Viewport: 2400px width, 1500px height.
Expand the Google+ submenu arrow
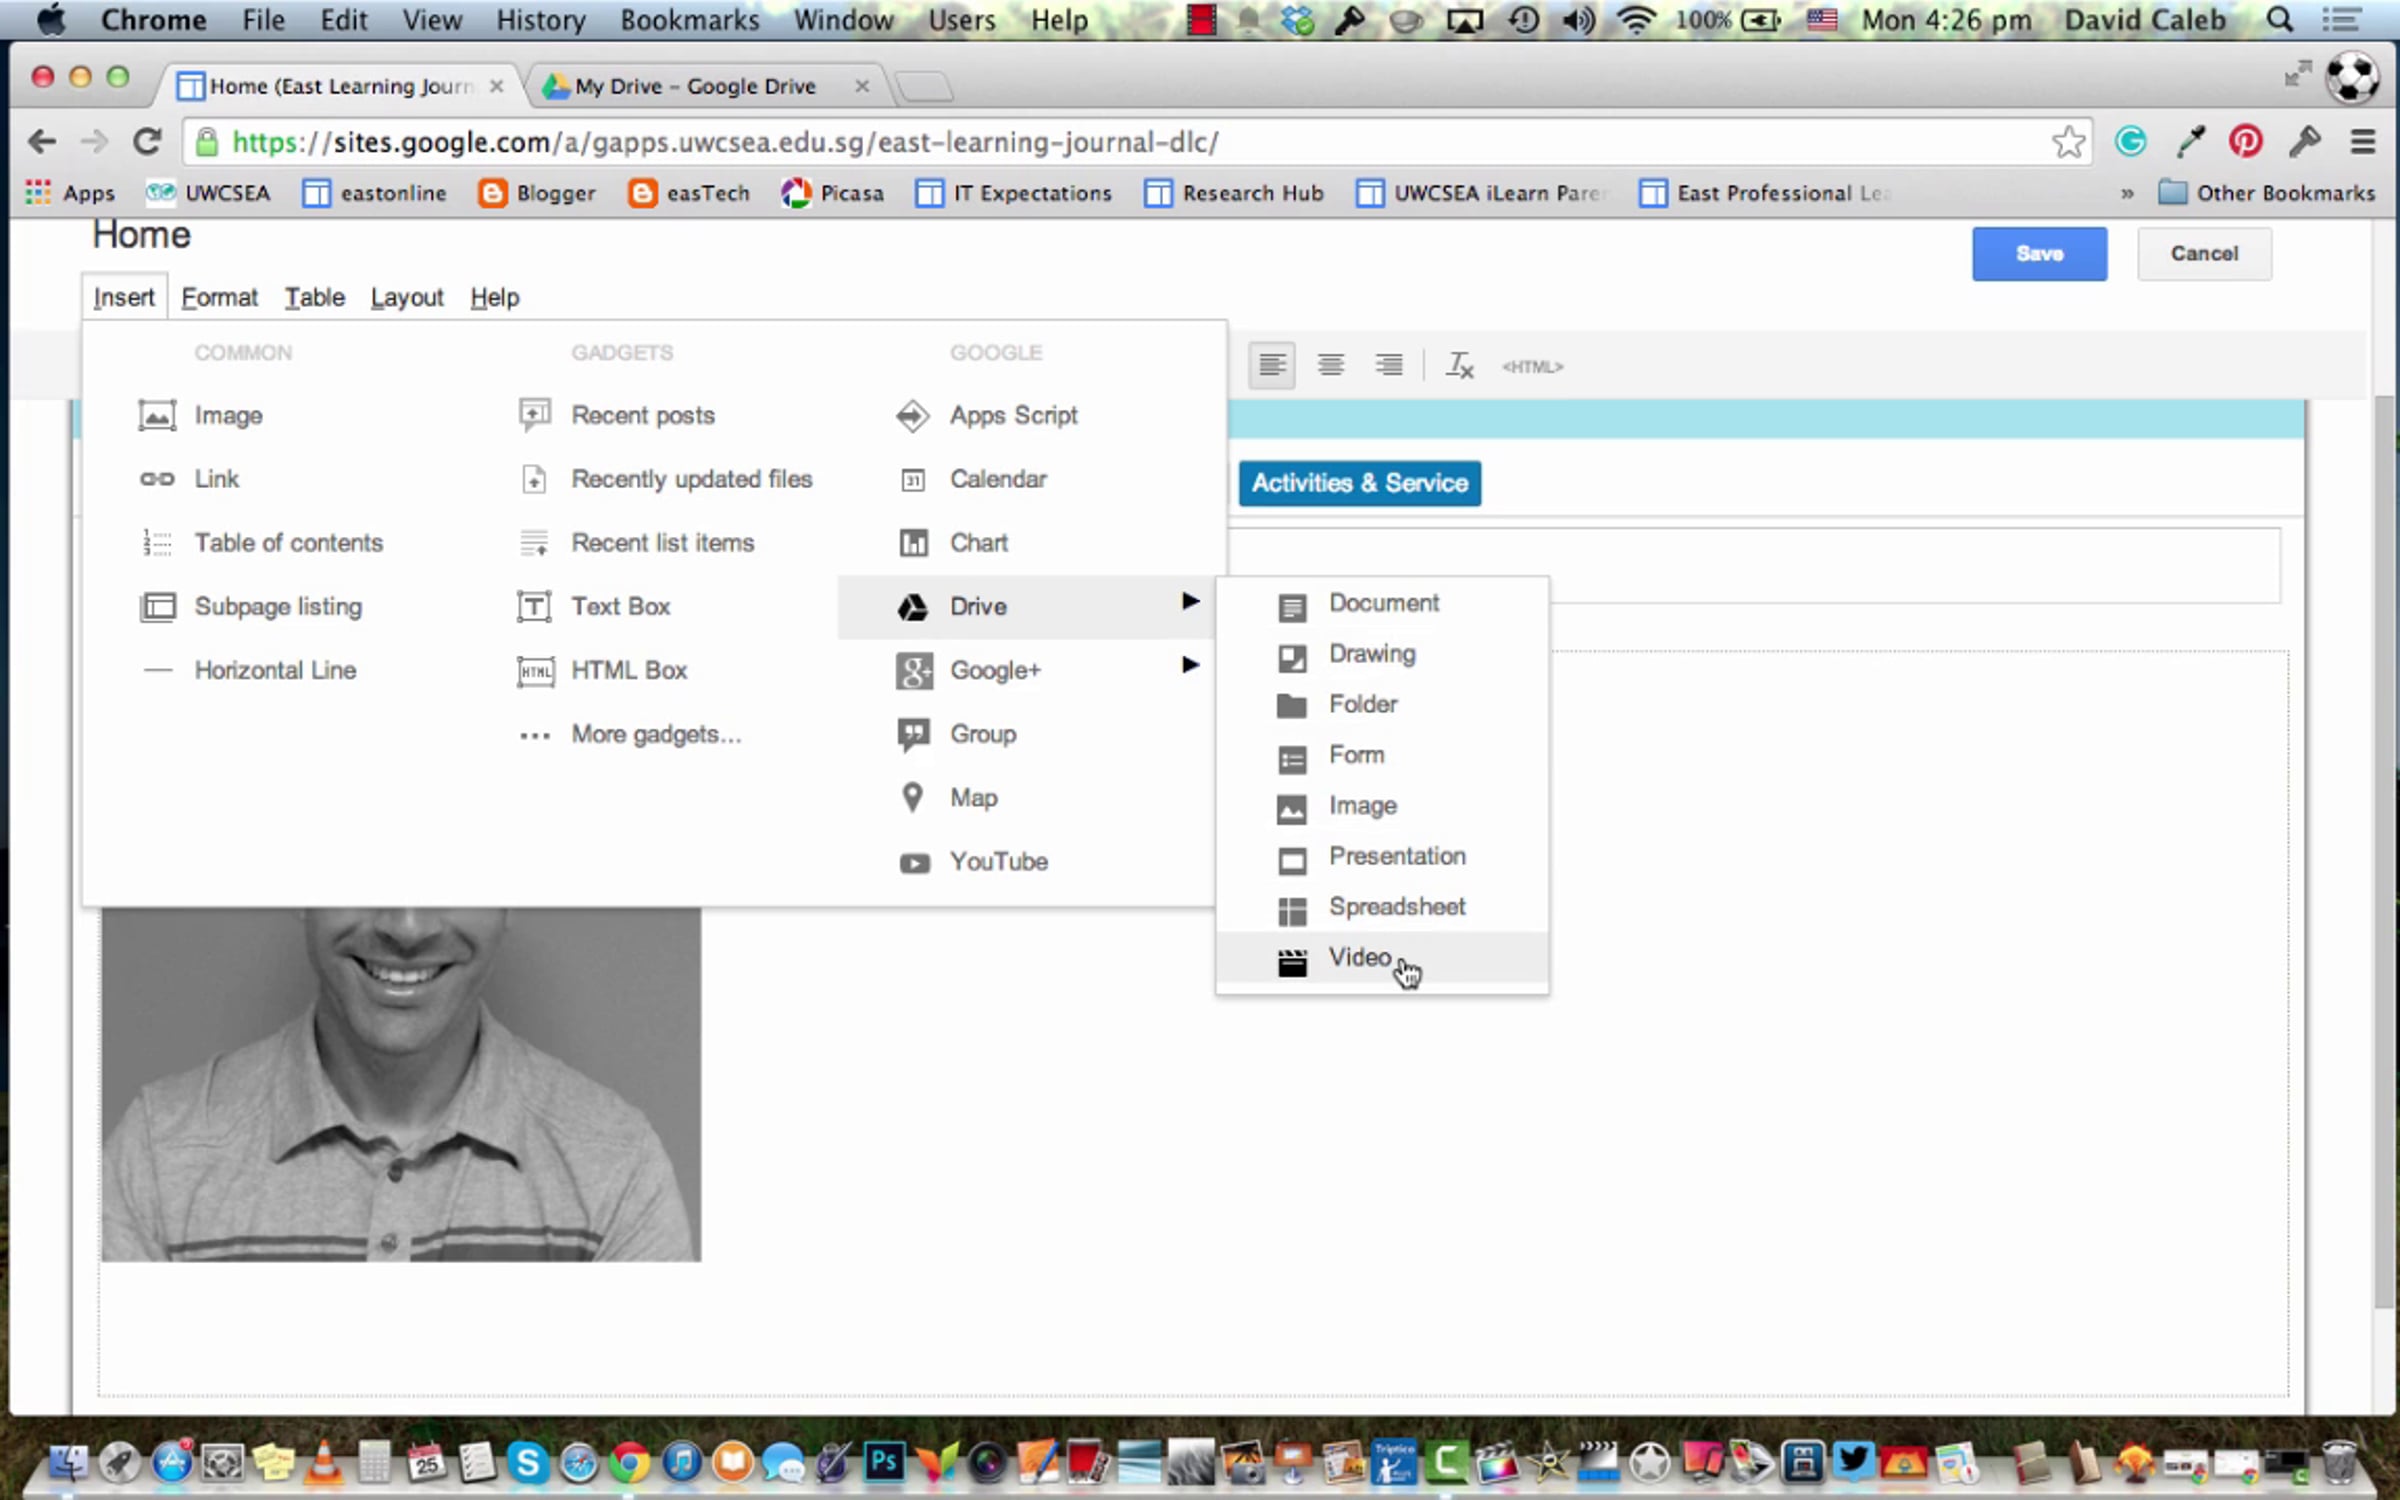tap(1189, 665)
